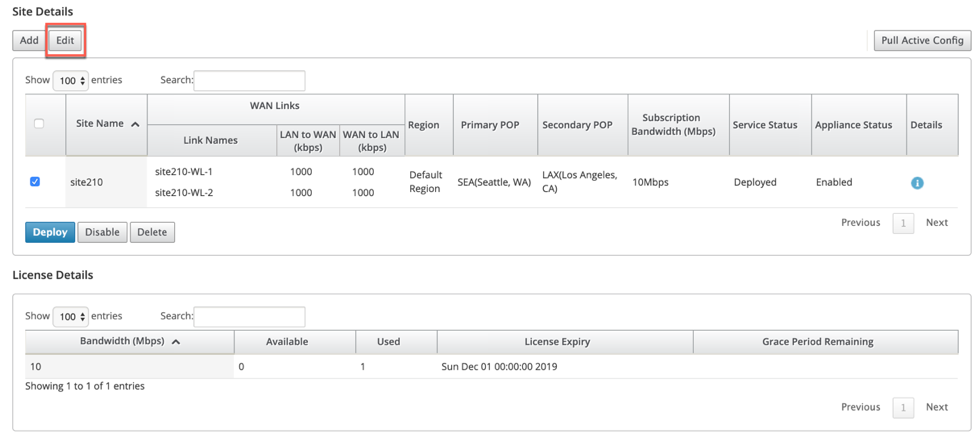Go to Previous page in Site Details

click(860, 222)
